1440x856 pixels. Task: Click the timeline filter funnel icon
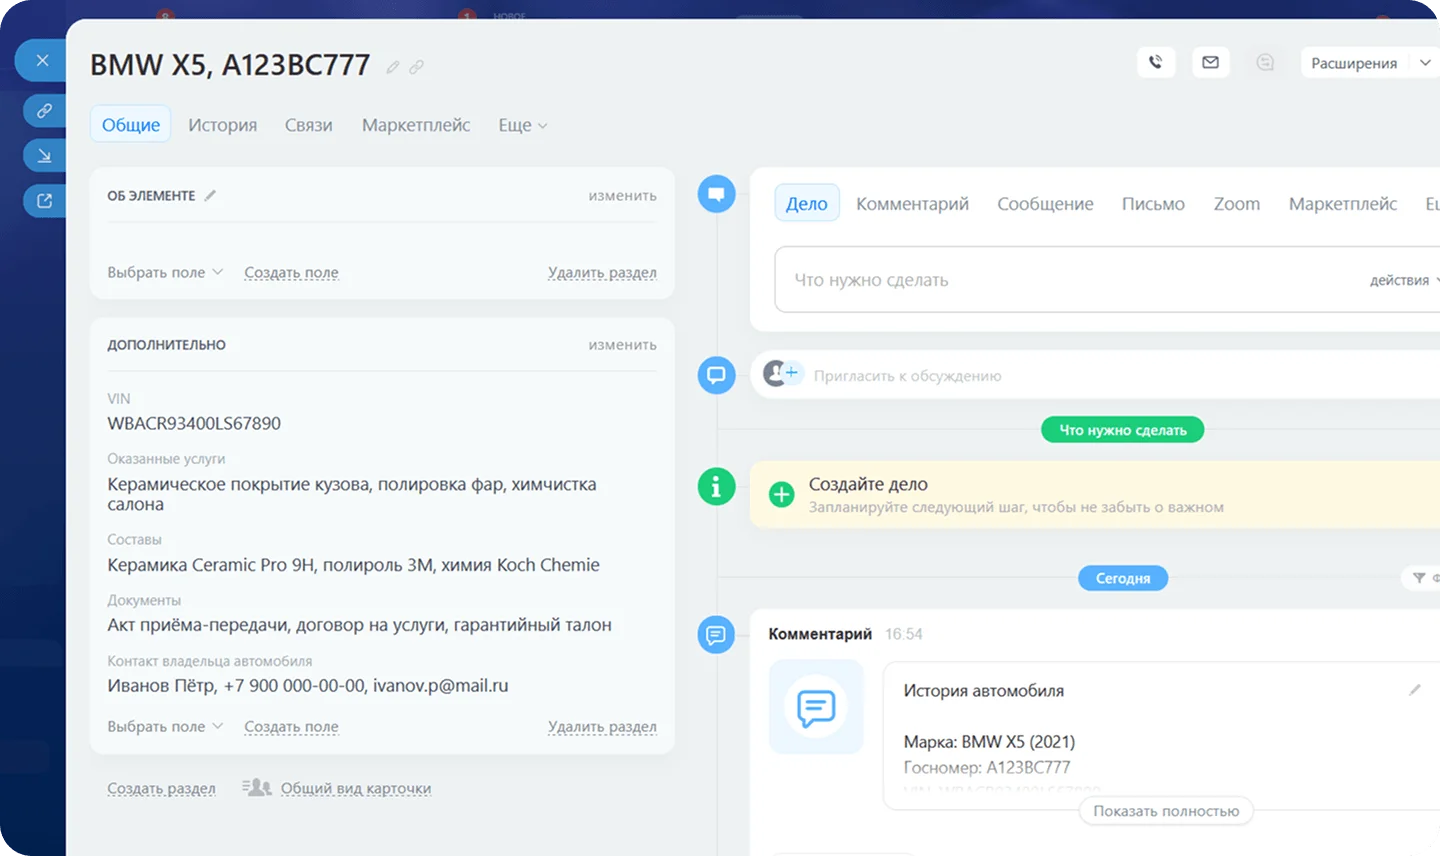pyautogui.click(x=1419, y=578)
